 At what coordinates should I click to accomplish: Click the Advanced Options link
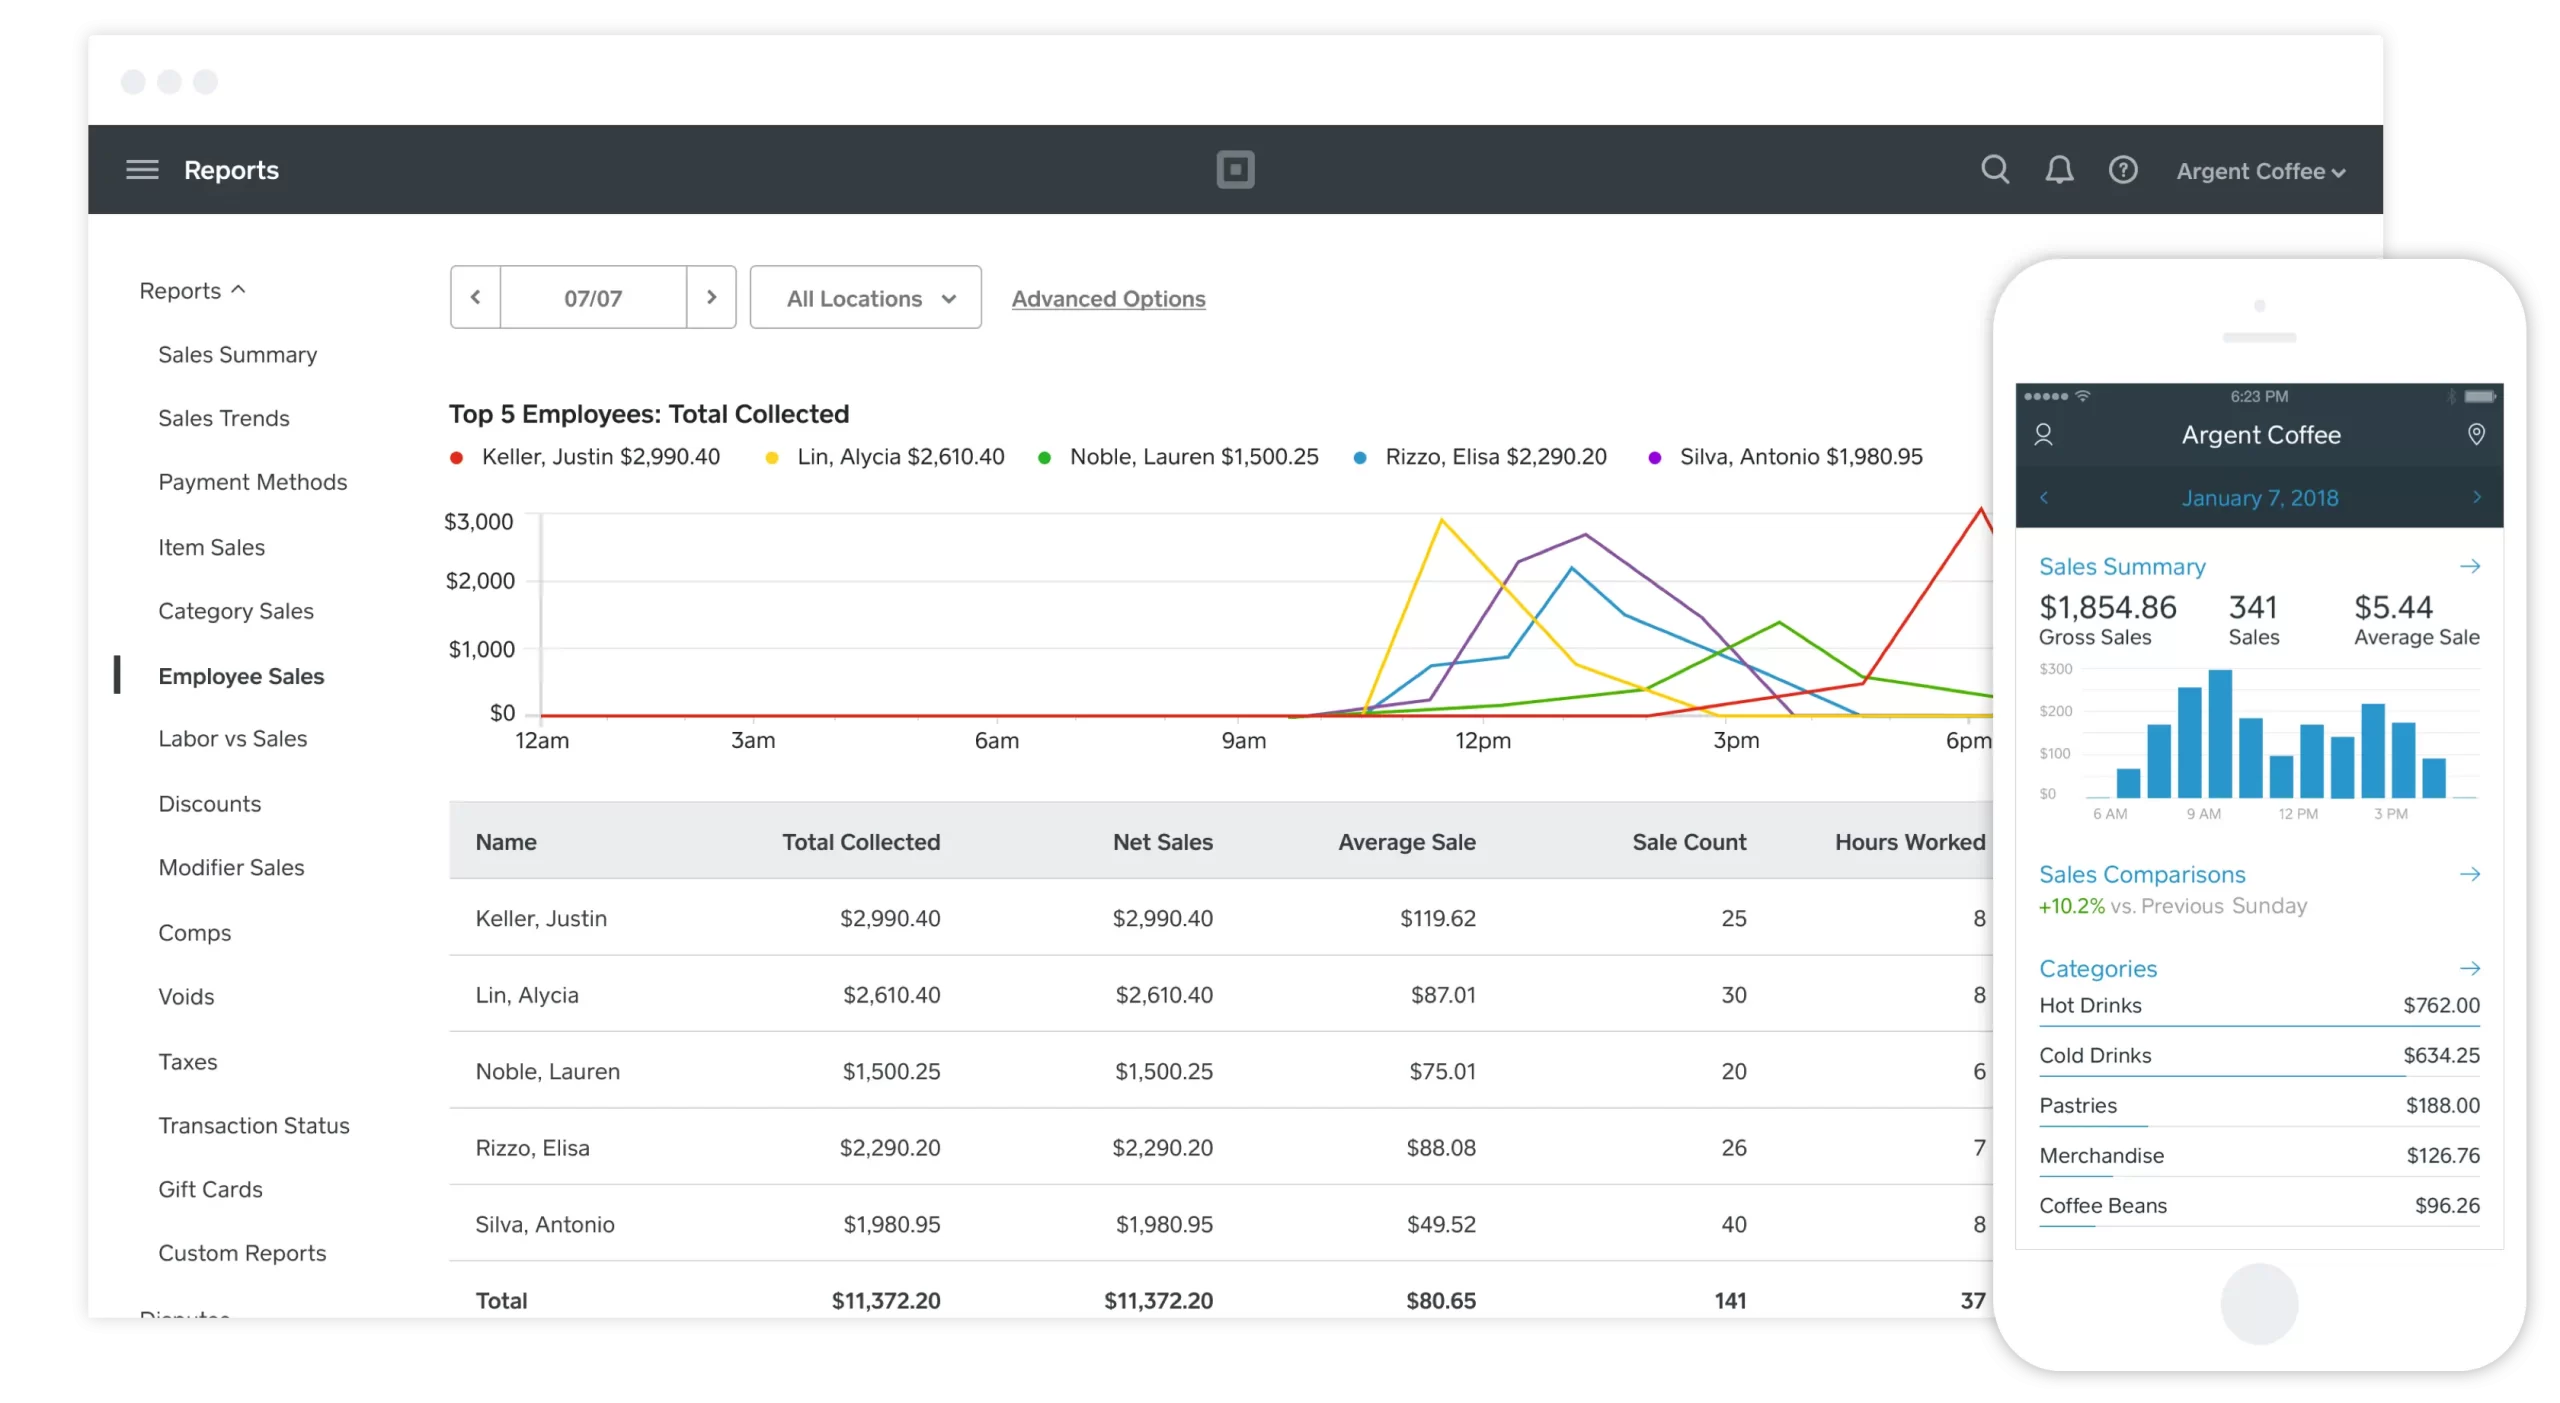(1108, 299)
